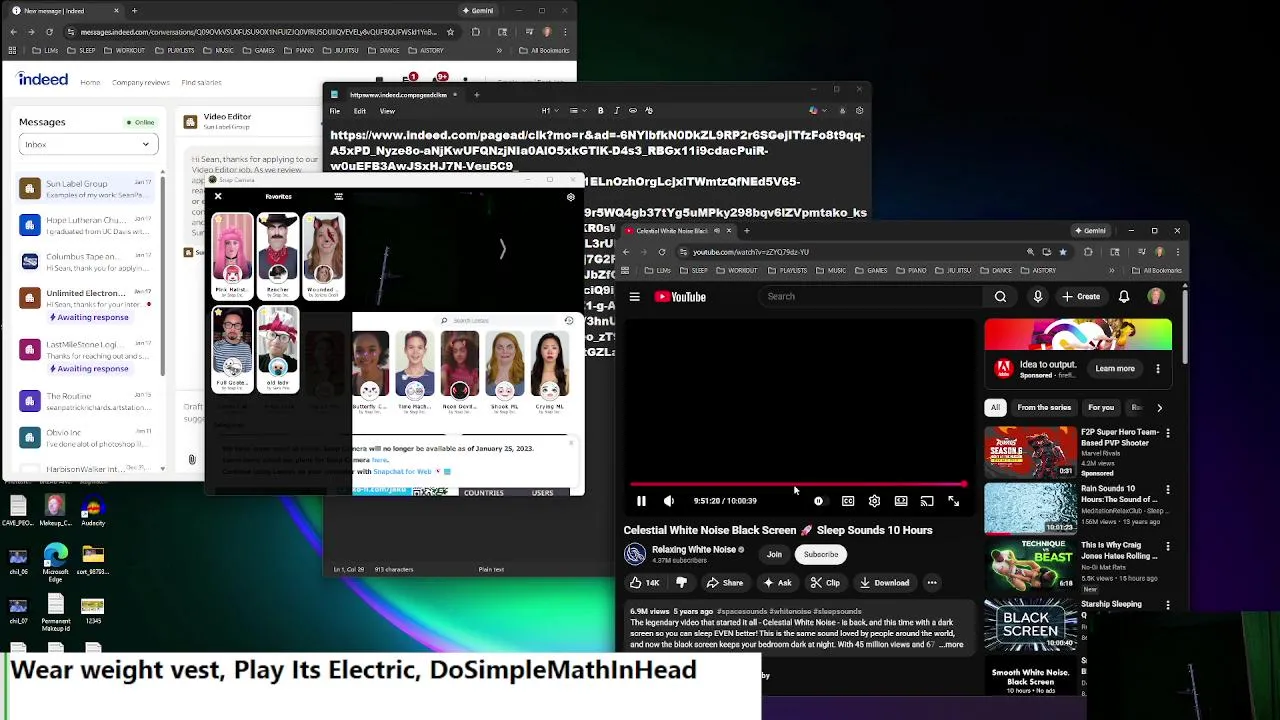Open the Inbox dropdown in Indeed Messages
1280x720 pixels.
pos(89,144)
